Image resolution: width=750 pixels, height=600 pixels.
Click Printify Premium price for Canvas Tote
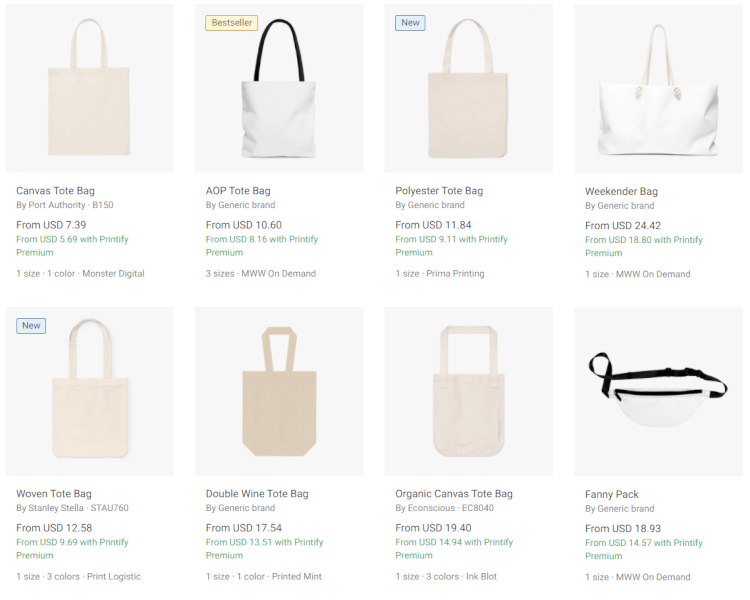tap(72, 246)
